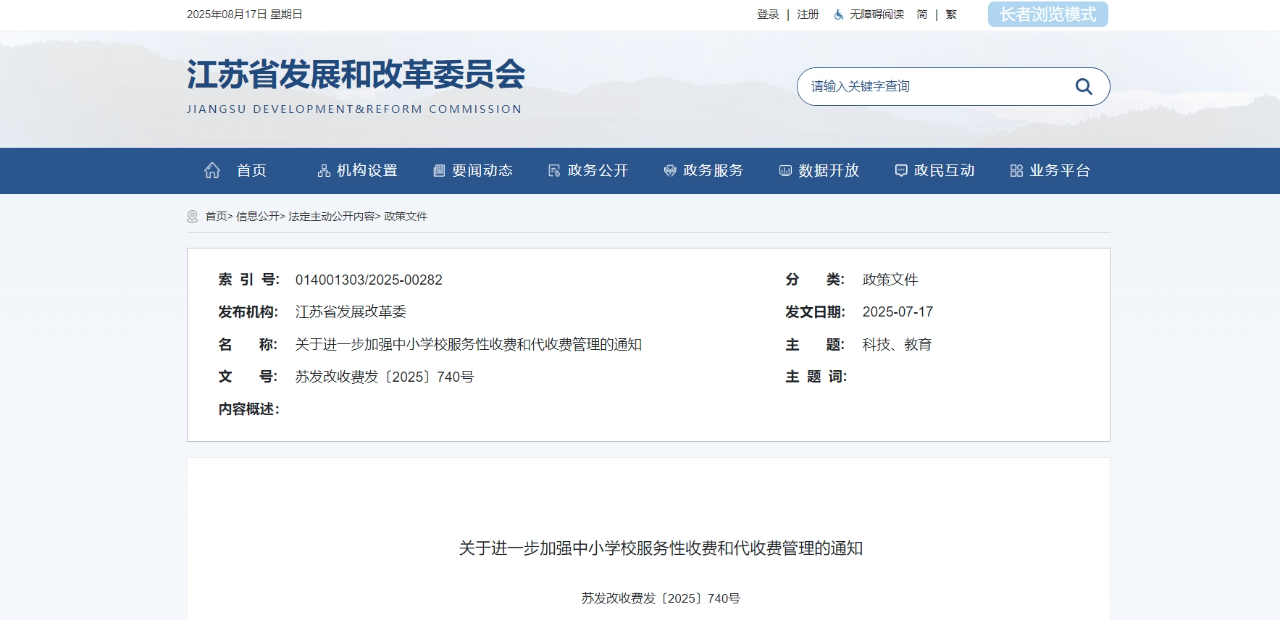Image resolution: width=1280 pixels, height=620 pixels.
Task: Click the 政务公开 document icon
Action: tap(554, 171)
